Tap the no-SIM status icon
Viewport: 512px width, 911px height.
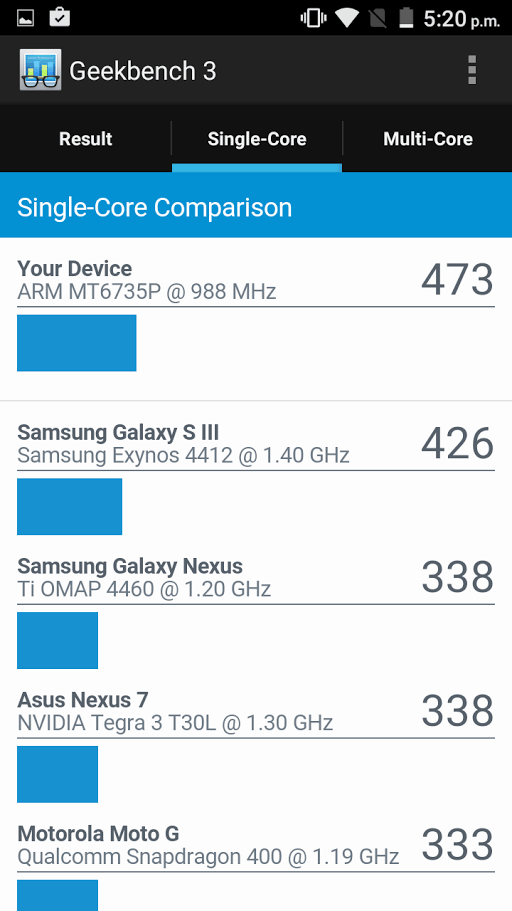pyautogui.click(x=378, y=18)
